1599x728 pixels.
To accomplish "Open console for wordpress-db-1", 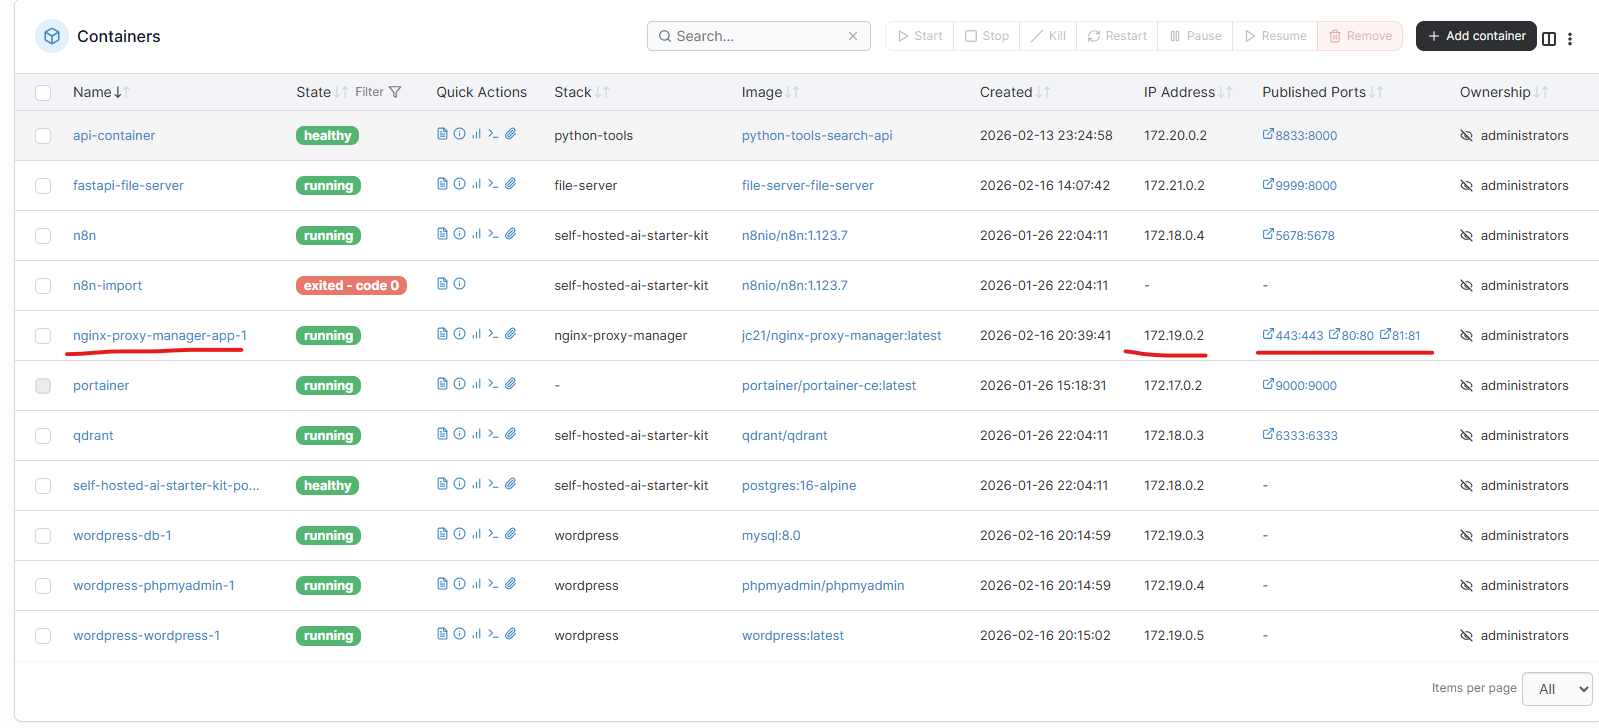I will (493, 534).
